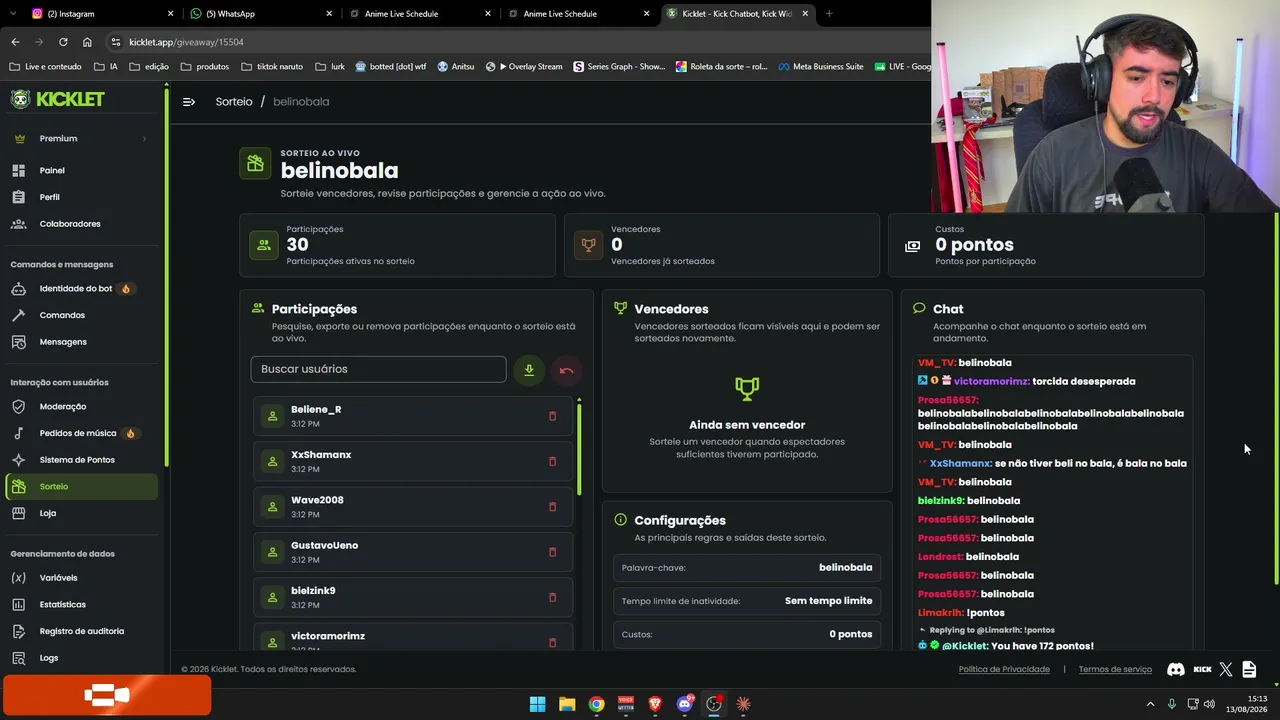Viewport: 1280px width, 720px height.
Task: Click the red reset arrow next to search
Action: [566, 370]
